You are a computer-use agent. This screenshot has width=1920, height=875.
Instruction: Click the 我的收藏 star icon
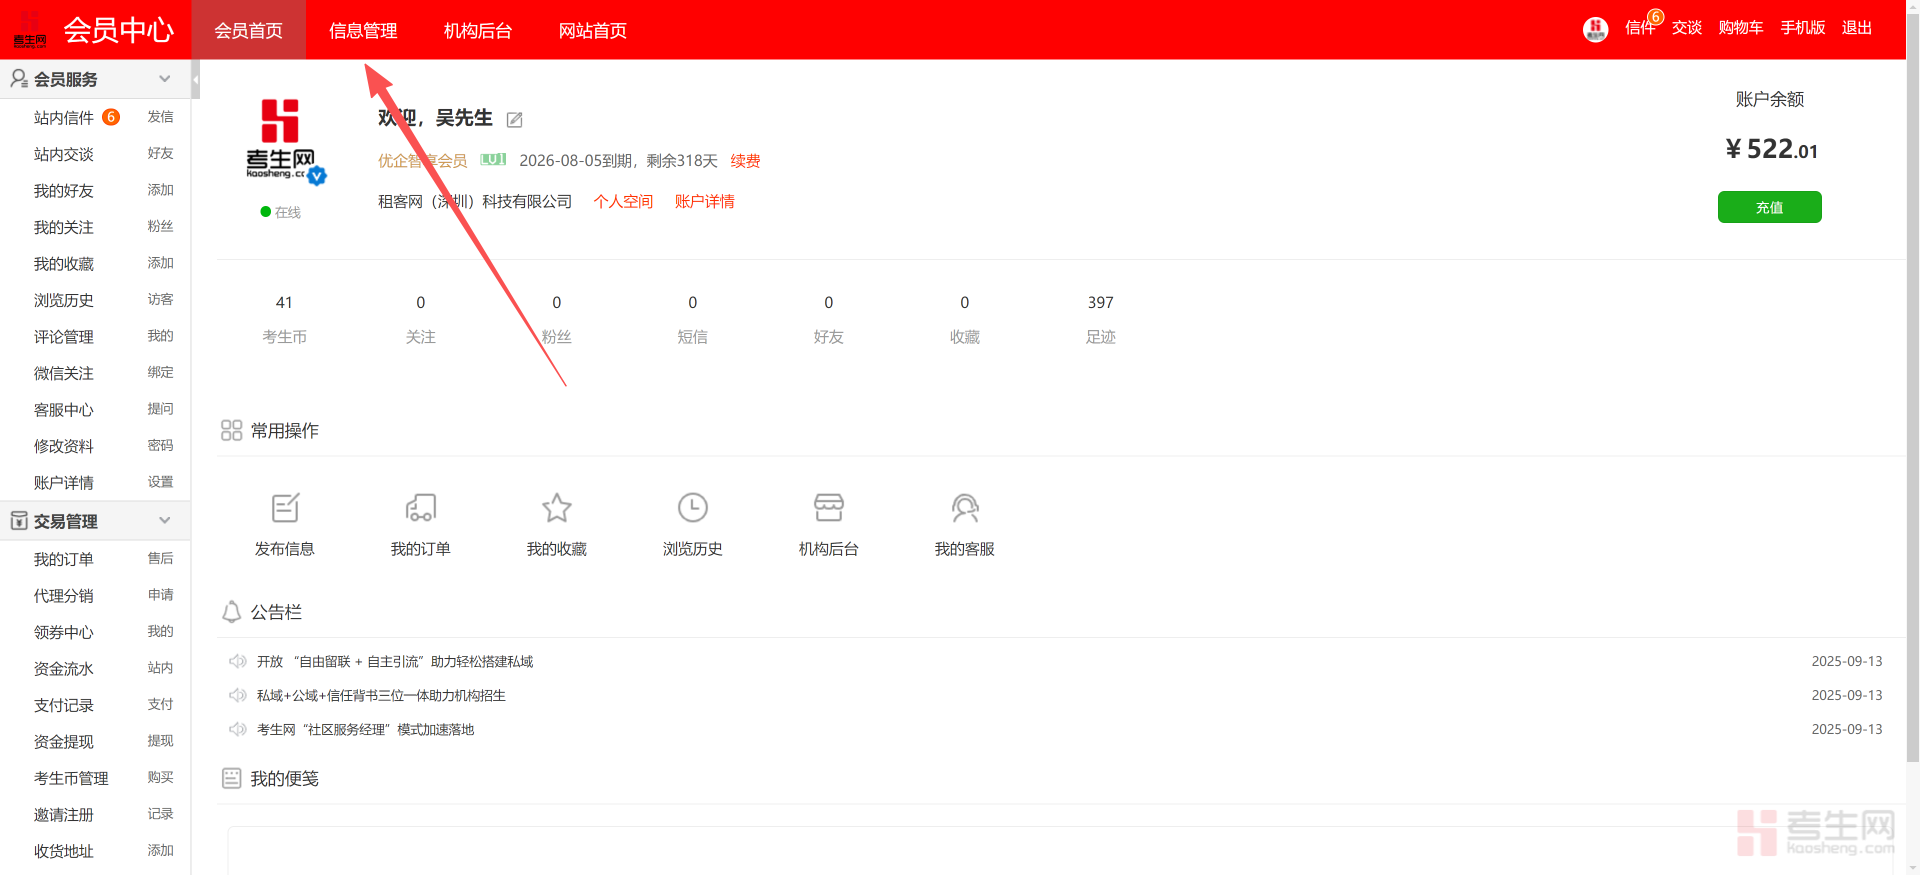tap(556, 508)
